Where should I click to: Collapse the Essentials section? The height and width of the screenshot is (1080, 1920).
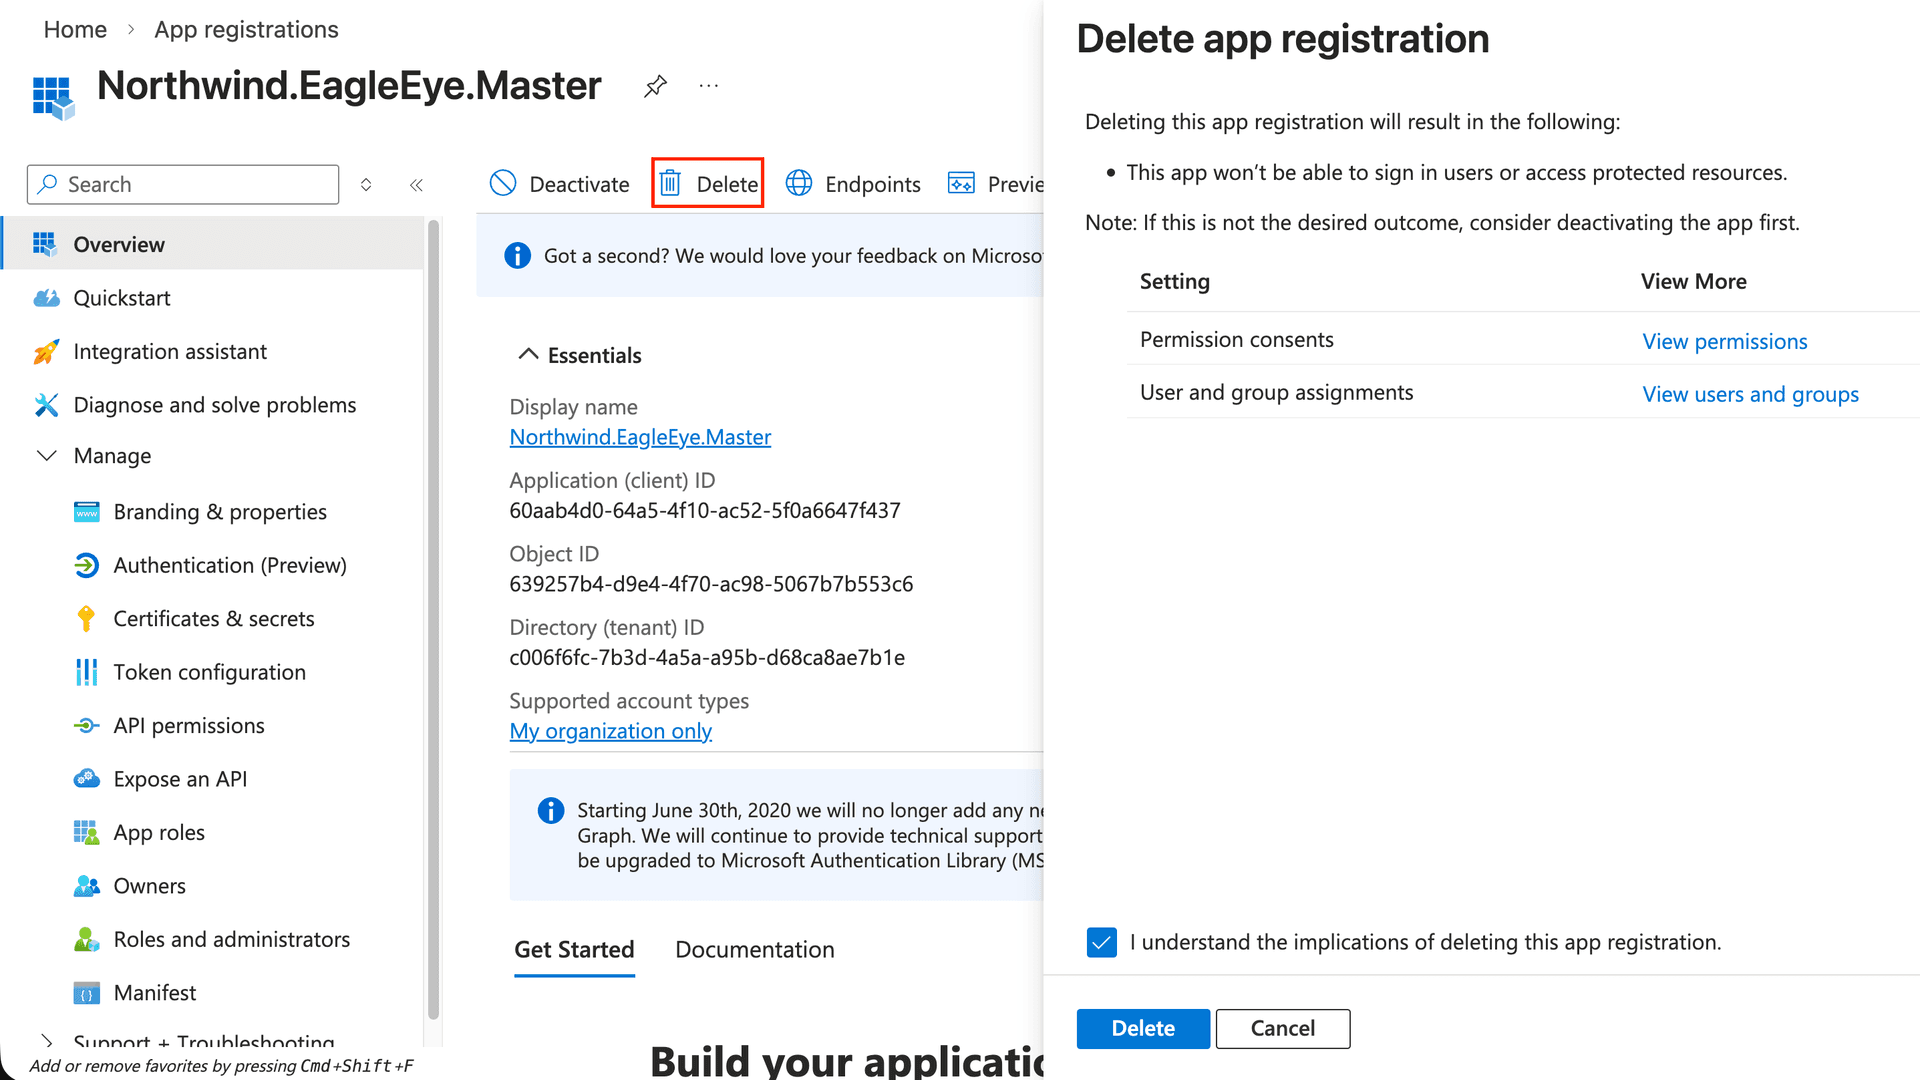(x=528, y=355)
